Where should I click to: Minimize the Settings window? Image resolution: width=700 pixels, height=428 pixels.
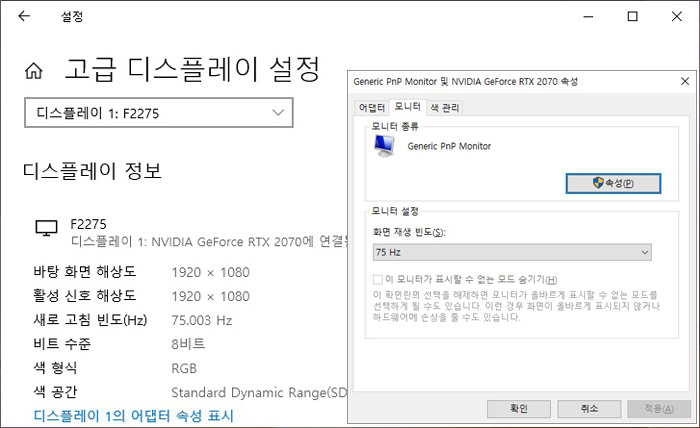pyautogui.click(x=588, y=17)
